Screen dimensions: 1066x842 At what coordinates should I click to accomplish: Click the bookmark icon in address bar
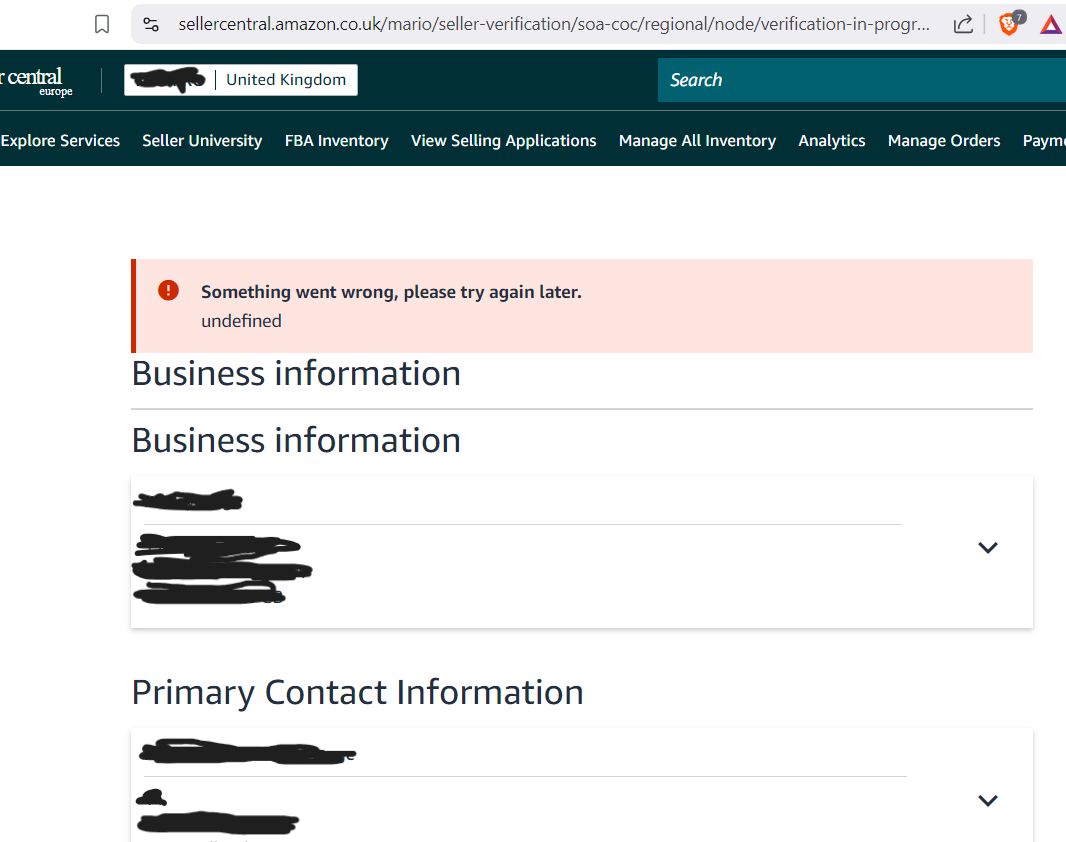[102, 24]
